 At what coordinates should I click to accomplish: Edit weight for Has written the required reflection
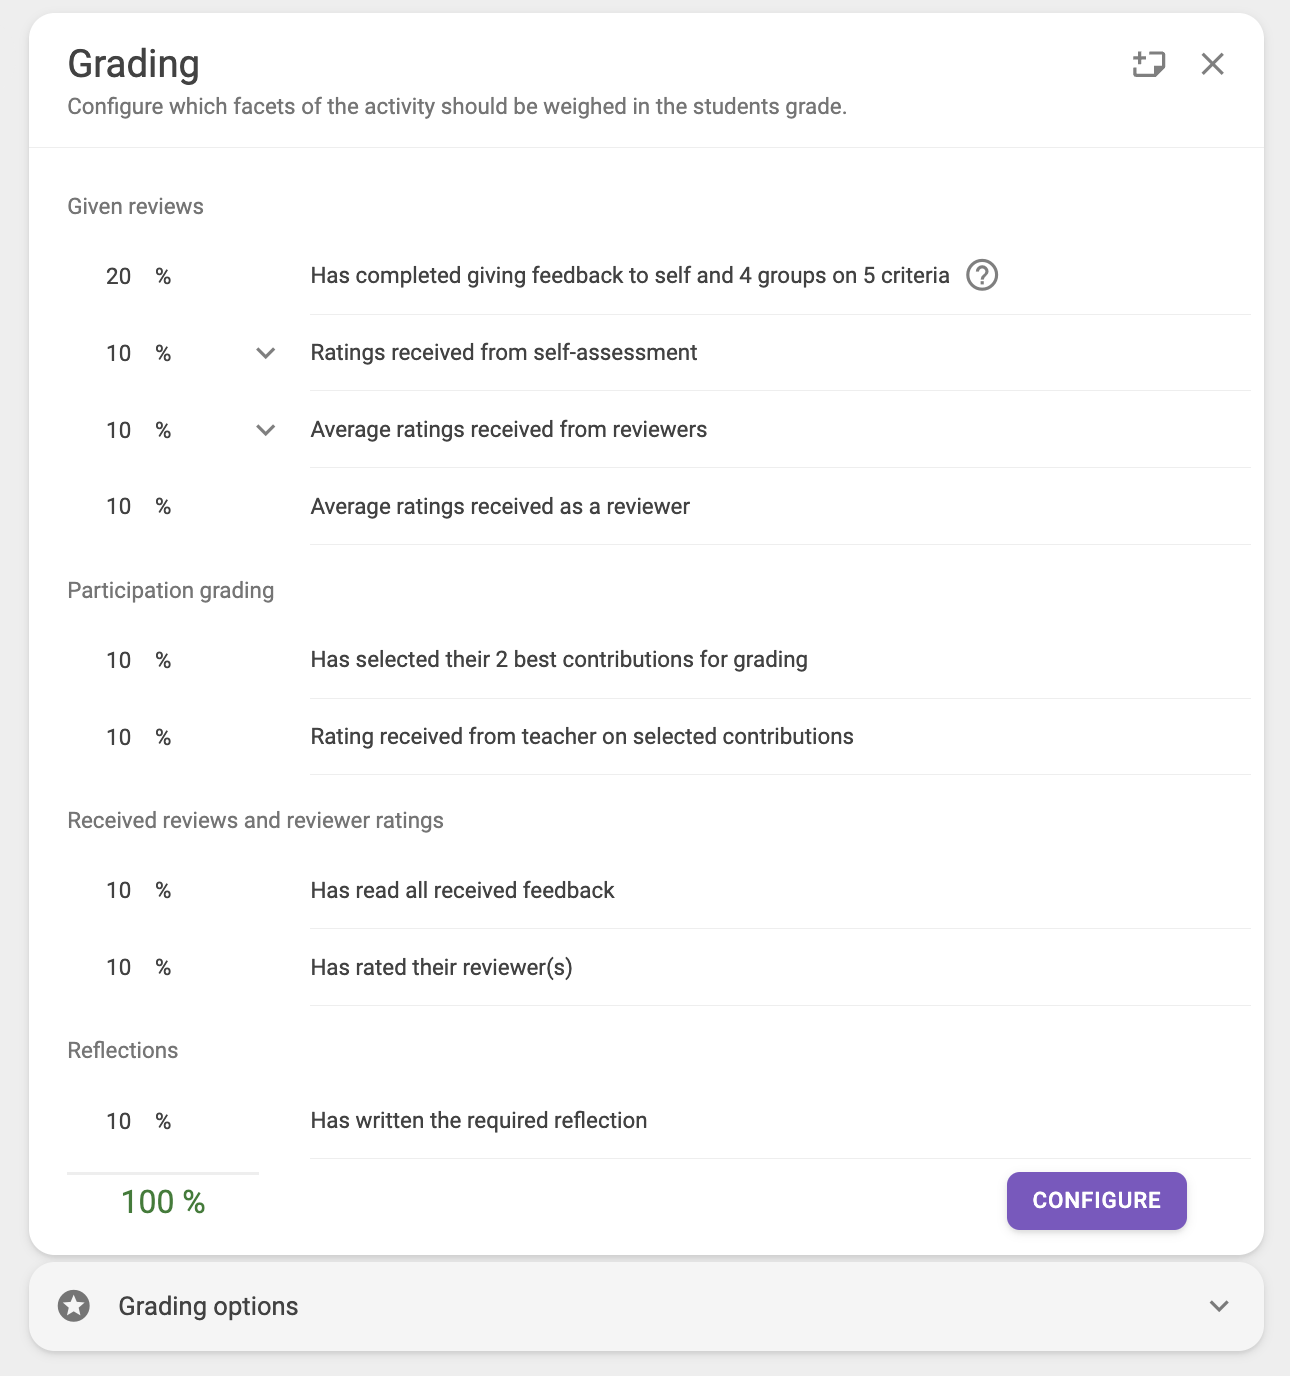point(119,1121)
